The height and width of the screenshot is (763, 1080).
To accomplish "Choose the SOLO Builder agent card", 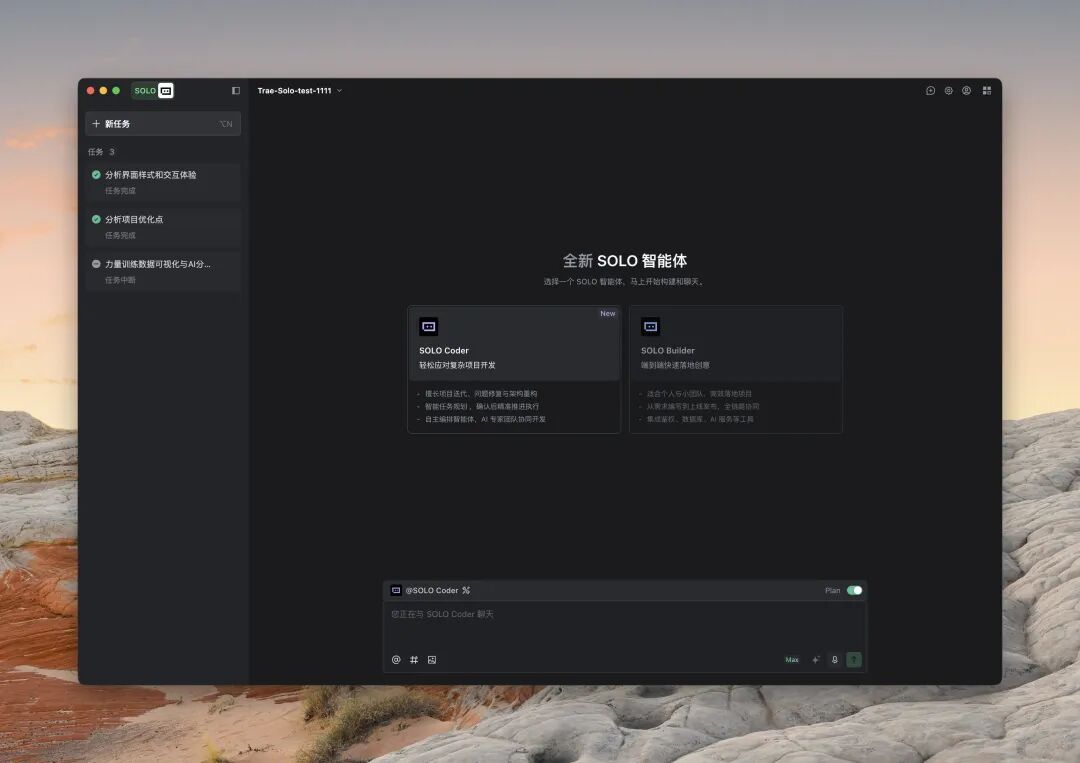I will [x=735, y=369].
